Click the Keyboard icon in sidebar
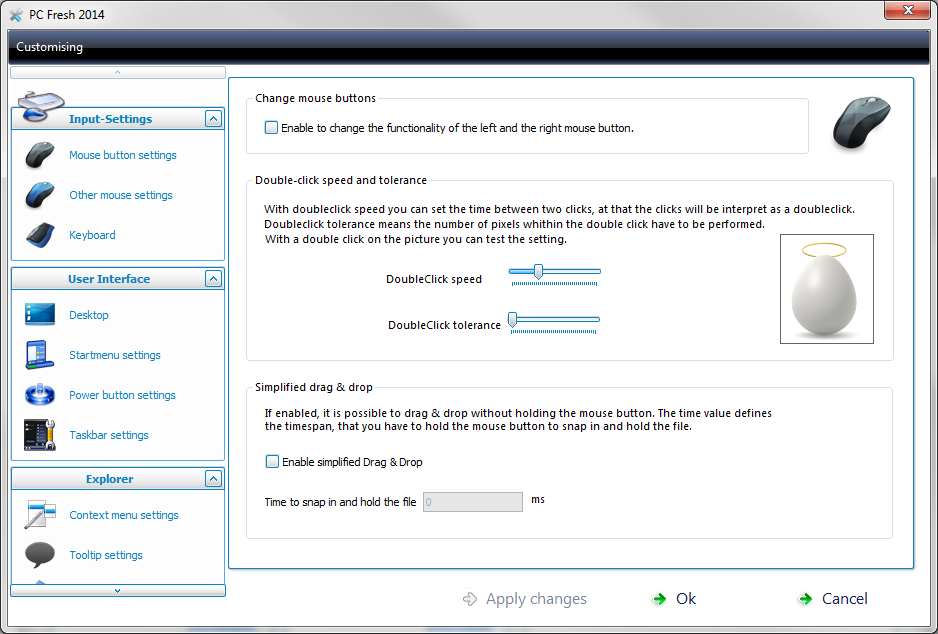The width and height of the screenshot is (938, 634). click(x=40, y=235)
